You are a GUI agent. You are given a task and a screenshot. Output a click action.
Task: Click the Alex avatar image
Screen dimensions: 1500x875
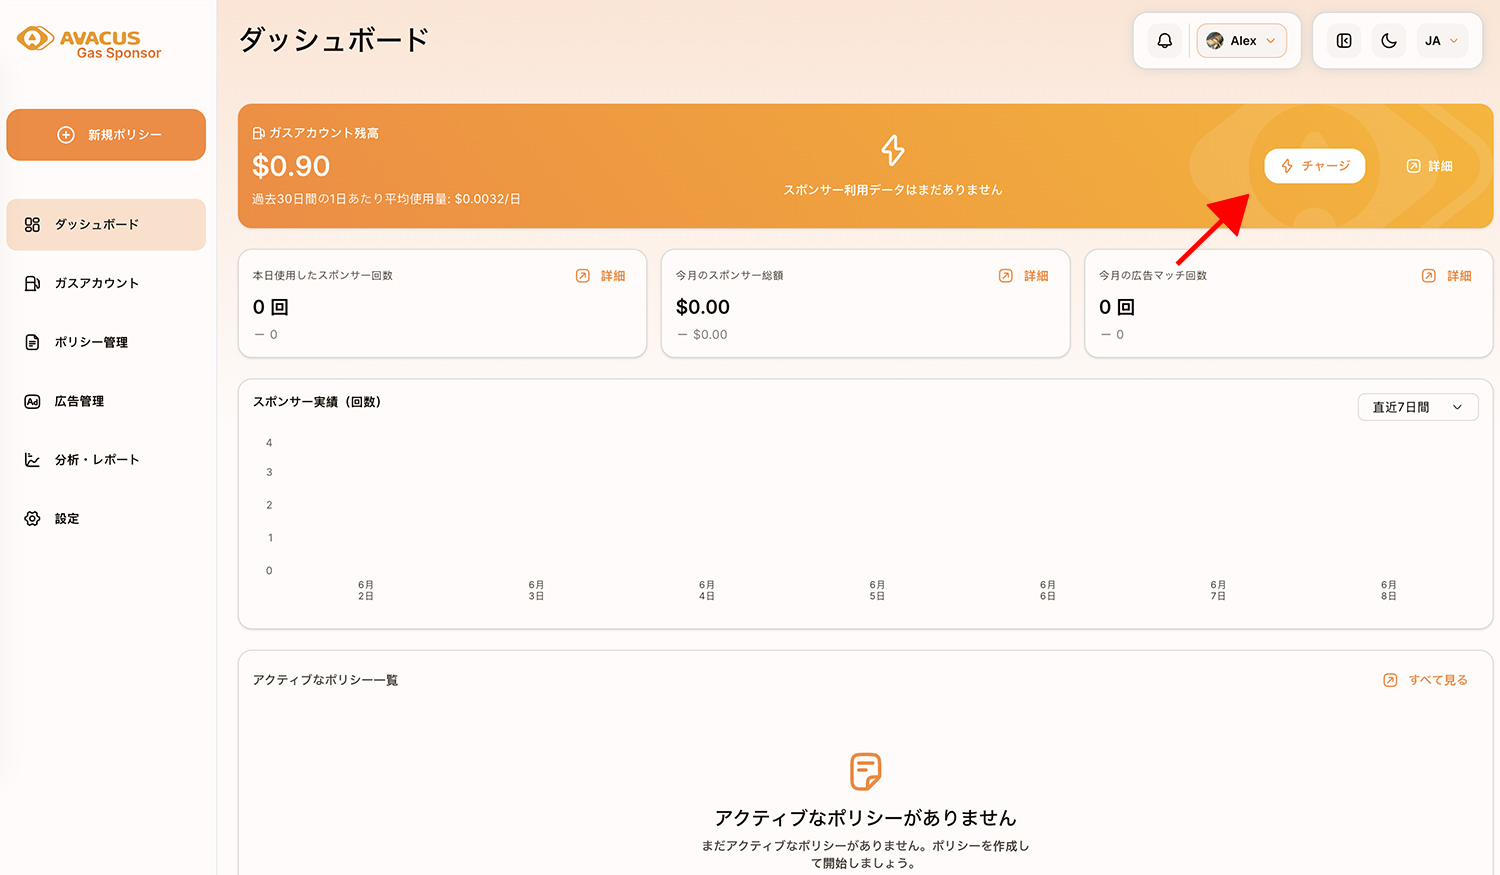[x=1215, y=41]
